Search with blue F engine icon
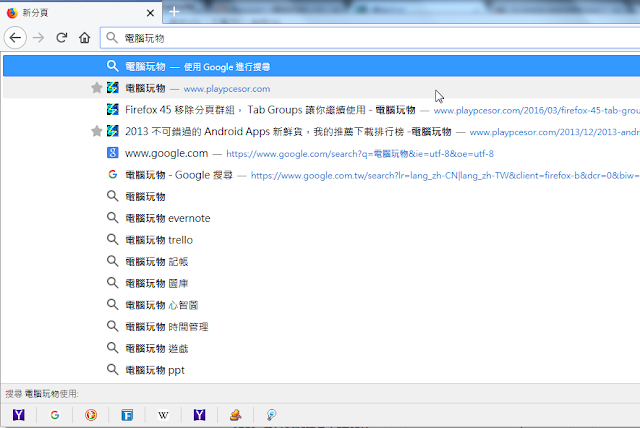 pyautogui.click(x=127, y=415)
